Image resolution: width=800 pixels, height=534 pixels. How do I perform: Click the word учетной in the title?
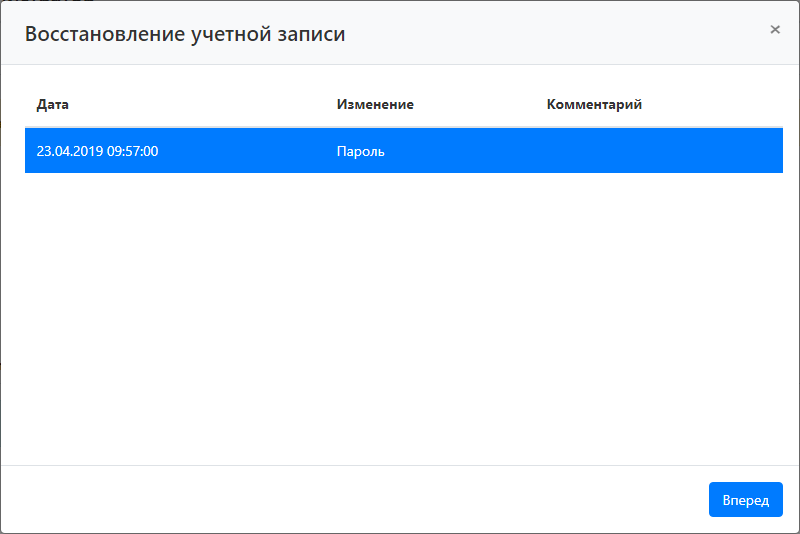coord(229,34)
